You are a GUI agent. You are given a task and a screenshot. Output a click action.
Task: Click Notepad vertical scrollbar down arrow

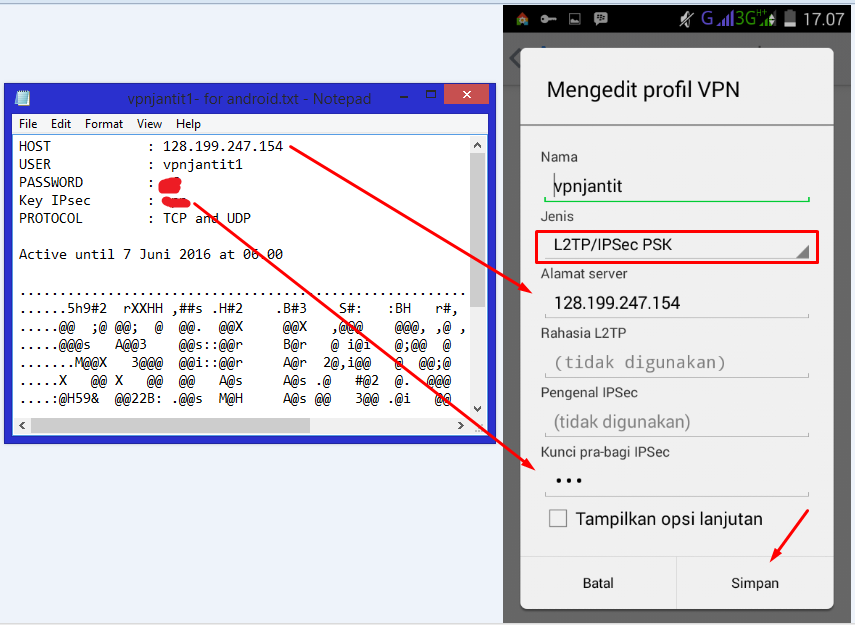click(477, 408)
